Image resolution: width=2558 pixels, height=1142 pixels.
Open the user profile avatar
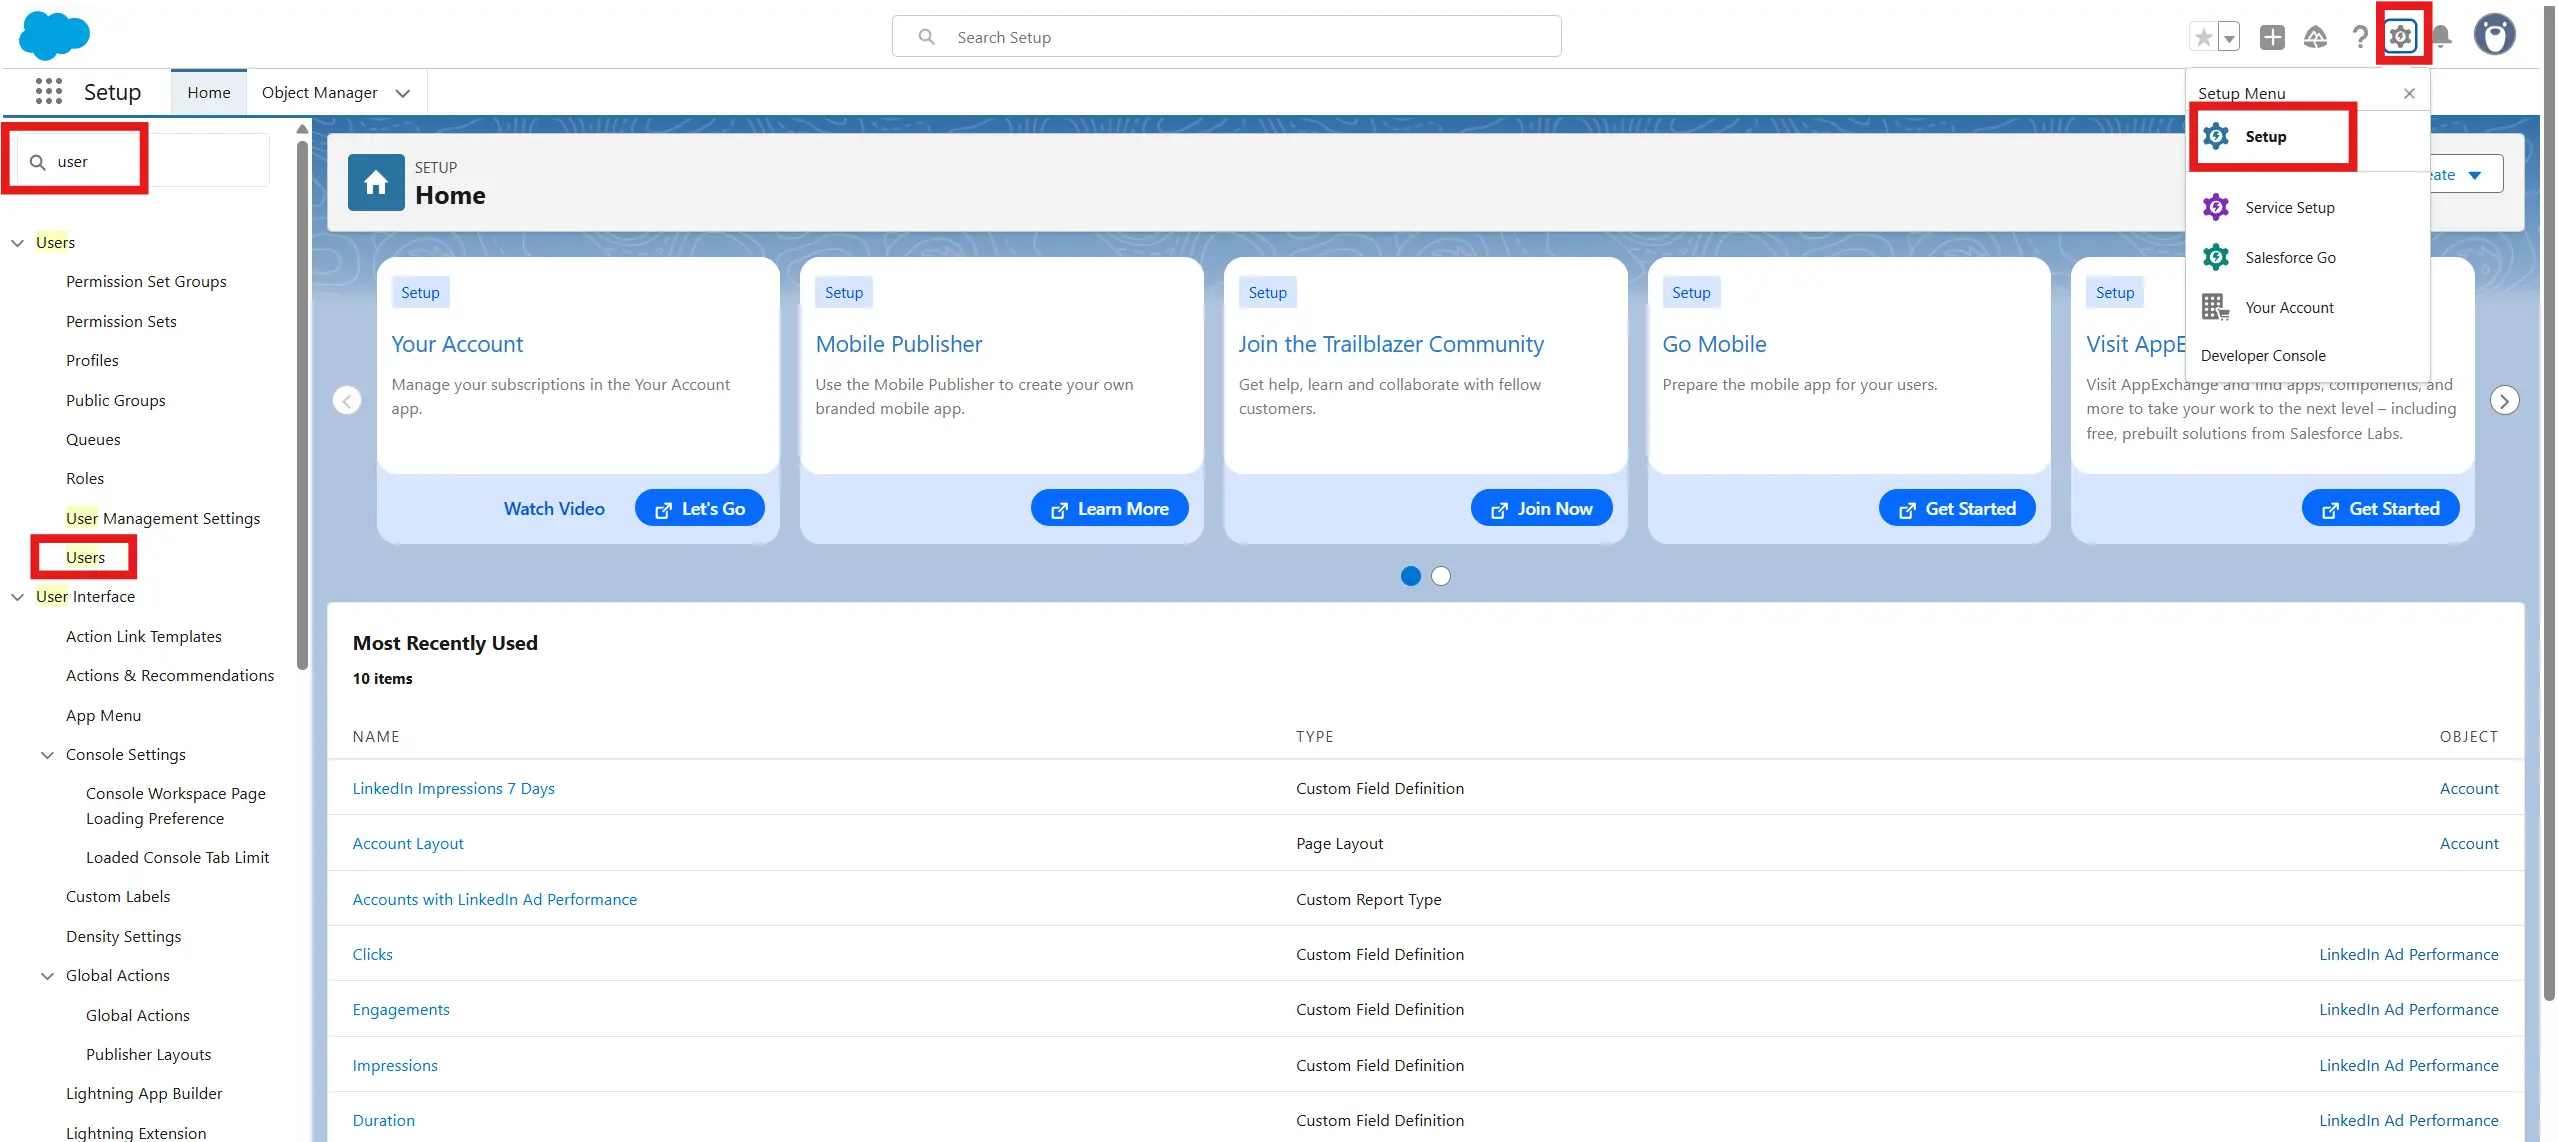[x=2494, y=35]
